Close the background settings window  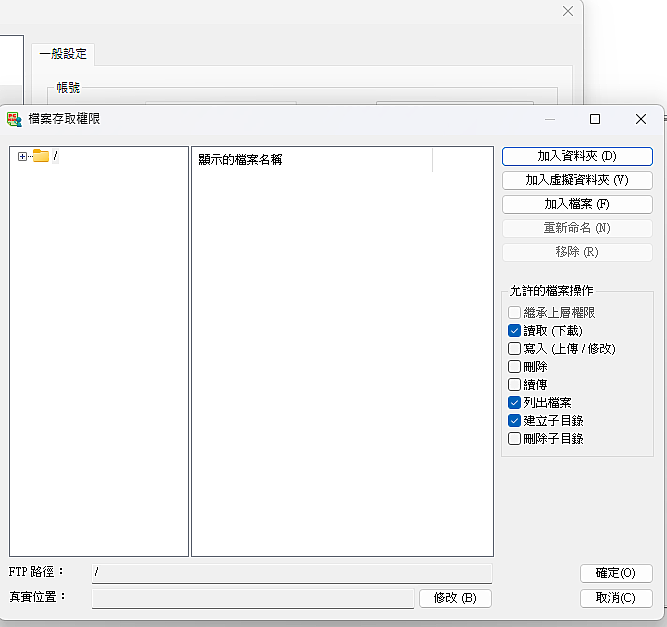click(x=568, y=11)
